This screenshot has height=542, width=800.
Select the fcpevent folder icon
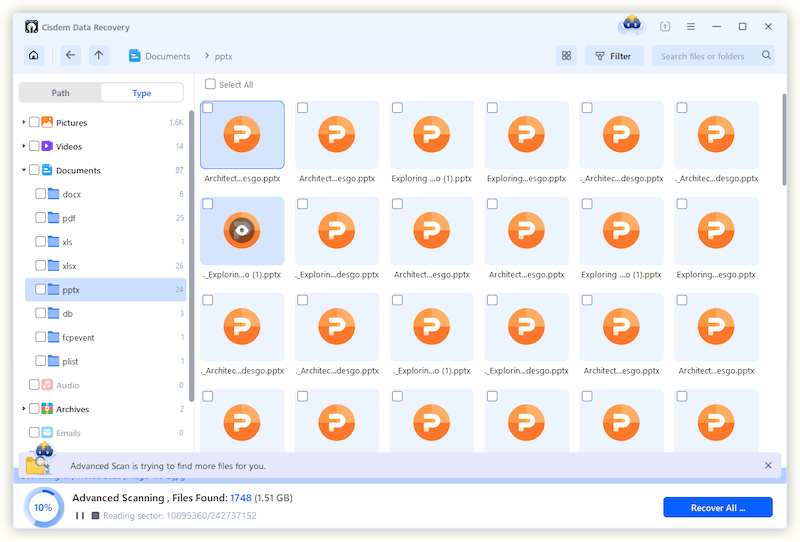[54, 337]
